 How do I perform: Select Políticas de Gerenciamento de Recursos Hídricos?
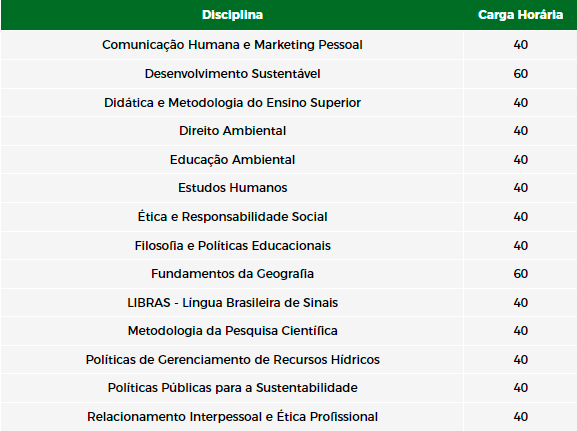[232, 360]
